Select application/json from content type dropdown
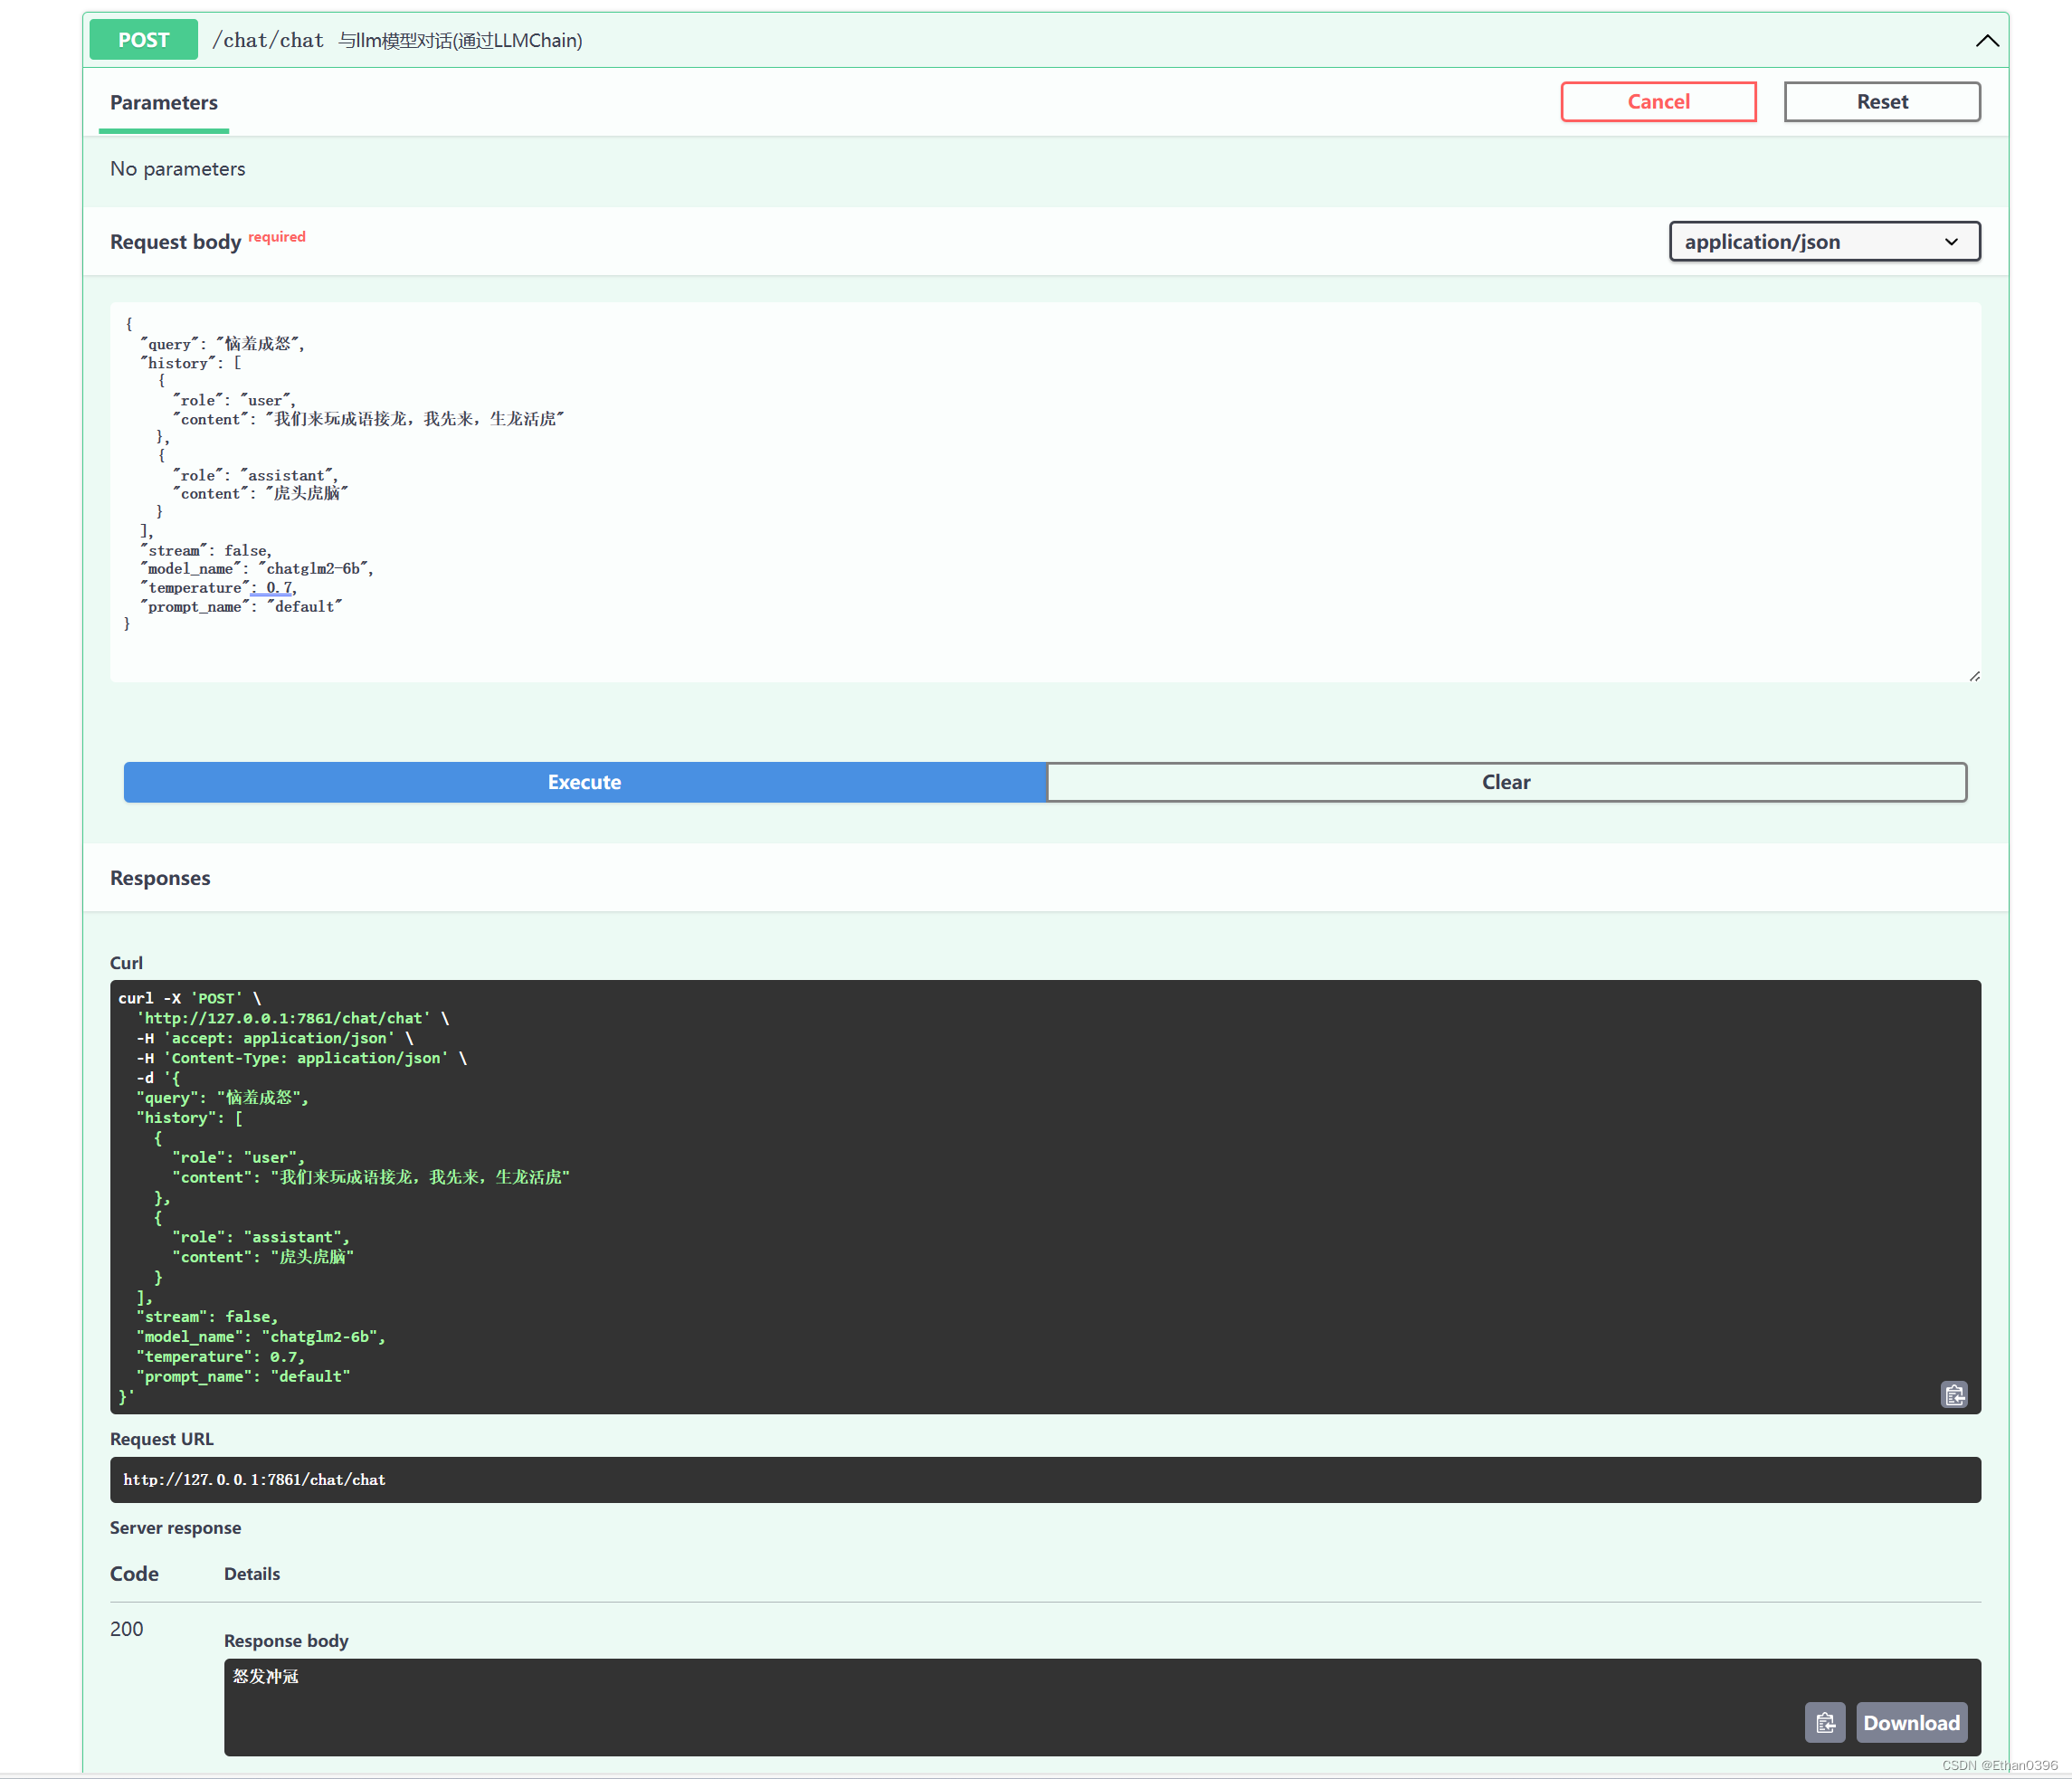The image size is (2072, 1779). pyautogui.click(x=1821, y=242)
